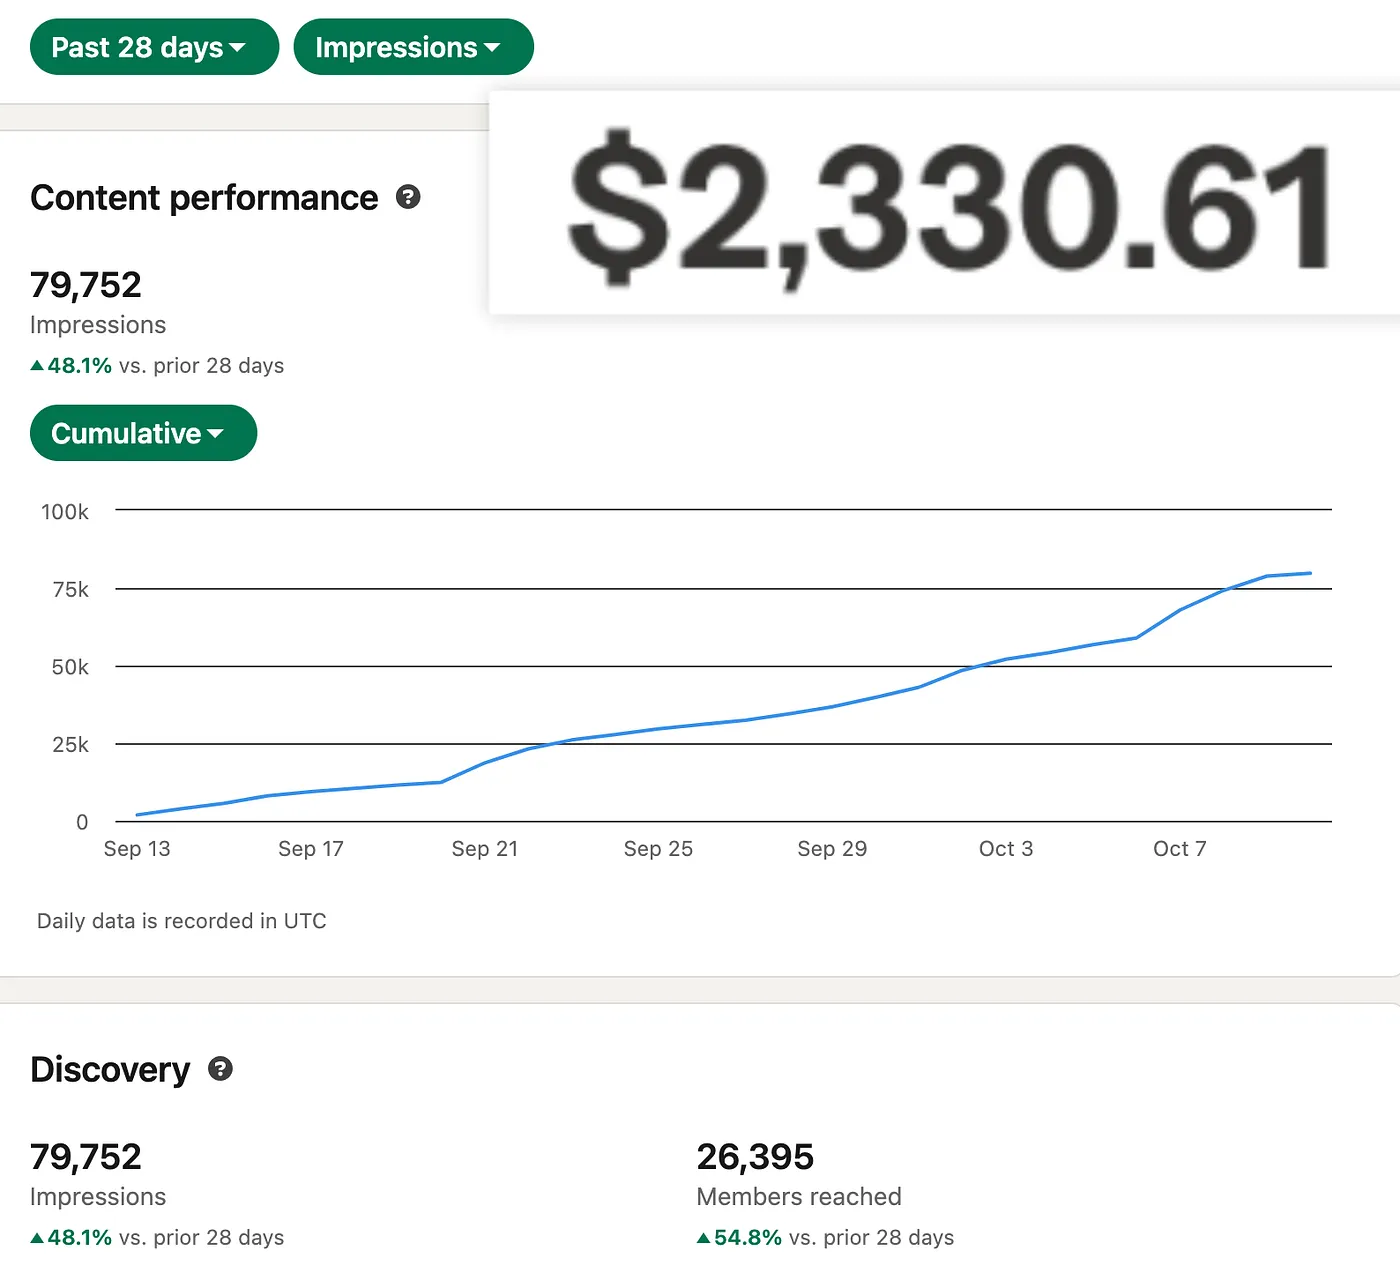Select the Impressions label in Discovery section

pos(98,1197)
